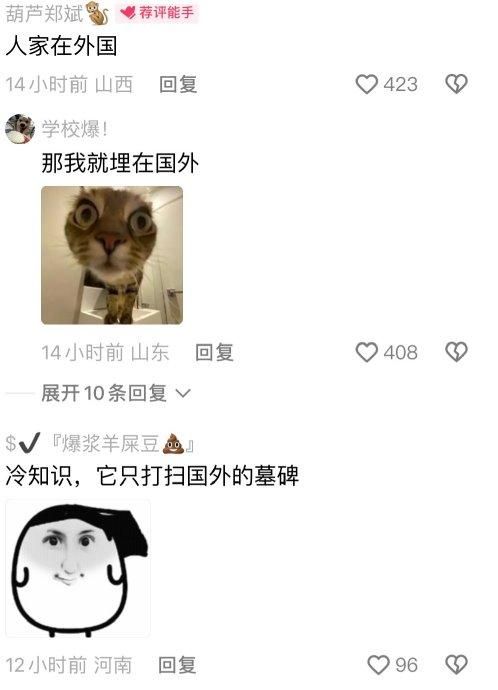Reply to 学校爆! comment from 山东
This screenshot has width=498, height=690.
click(x=214, y=352)
